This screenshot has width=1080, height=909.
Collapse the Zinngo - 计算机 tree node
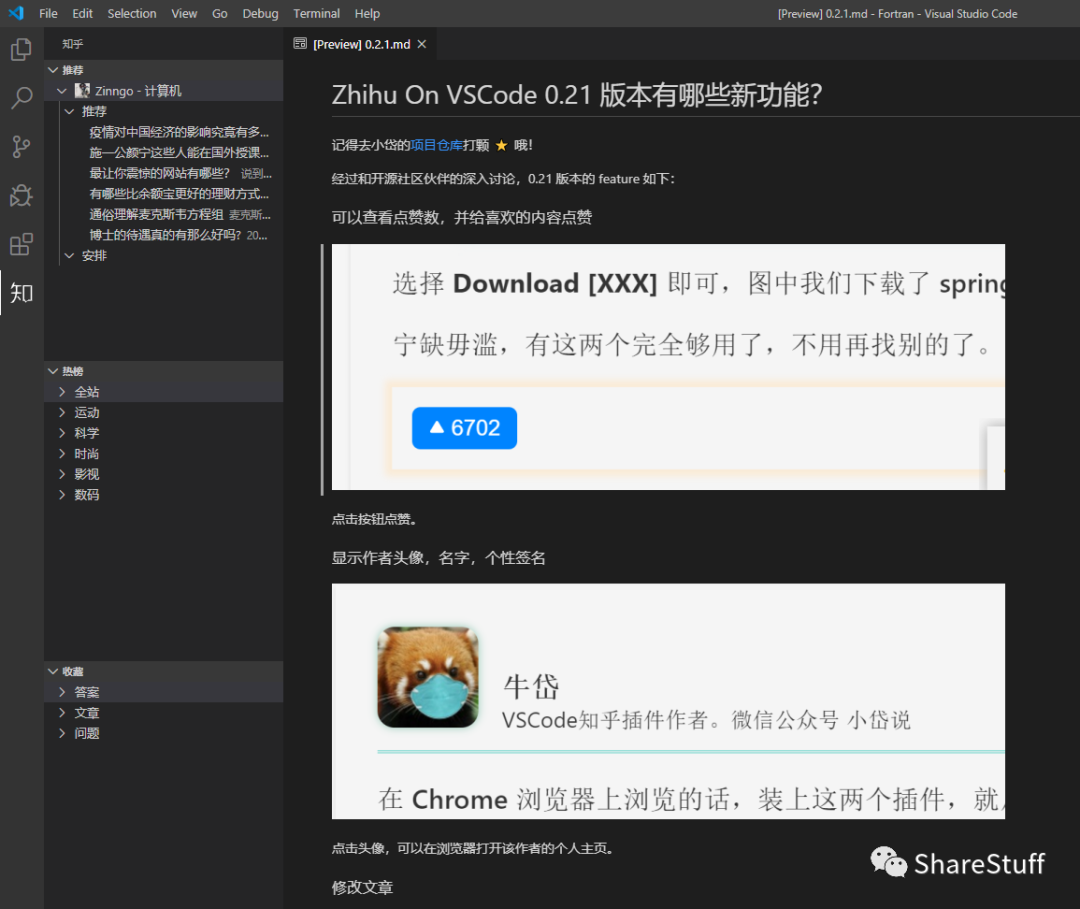click(x=164, y=90)
